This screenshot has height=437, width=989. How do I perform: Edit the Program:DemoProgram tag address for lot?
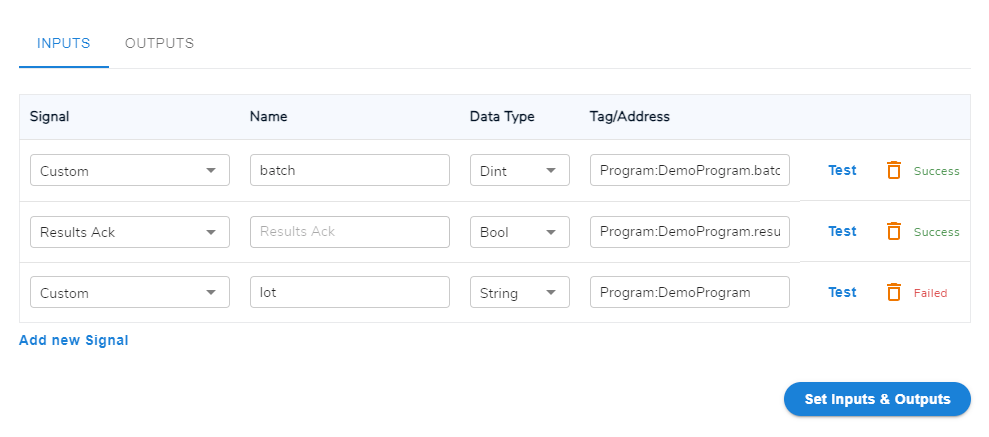690,293
